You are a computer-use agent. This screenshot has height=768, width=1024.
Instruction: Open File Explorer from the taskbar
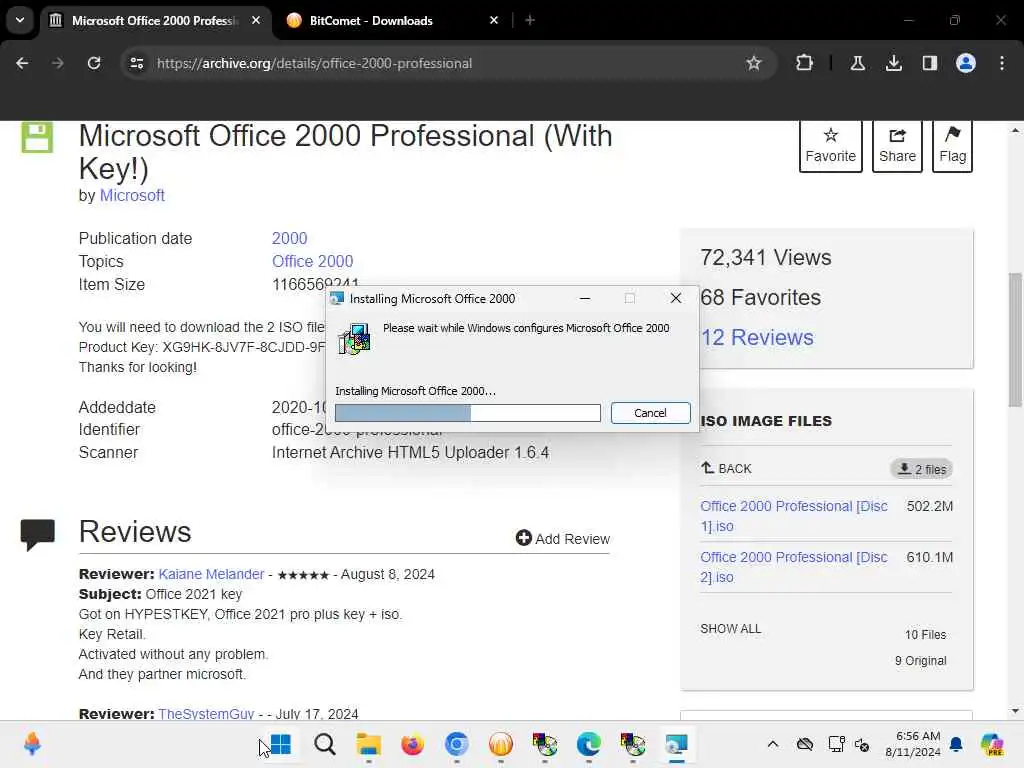(x=368, y=744)
